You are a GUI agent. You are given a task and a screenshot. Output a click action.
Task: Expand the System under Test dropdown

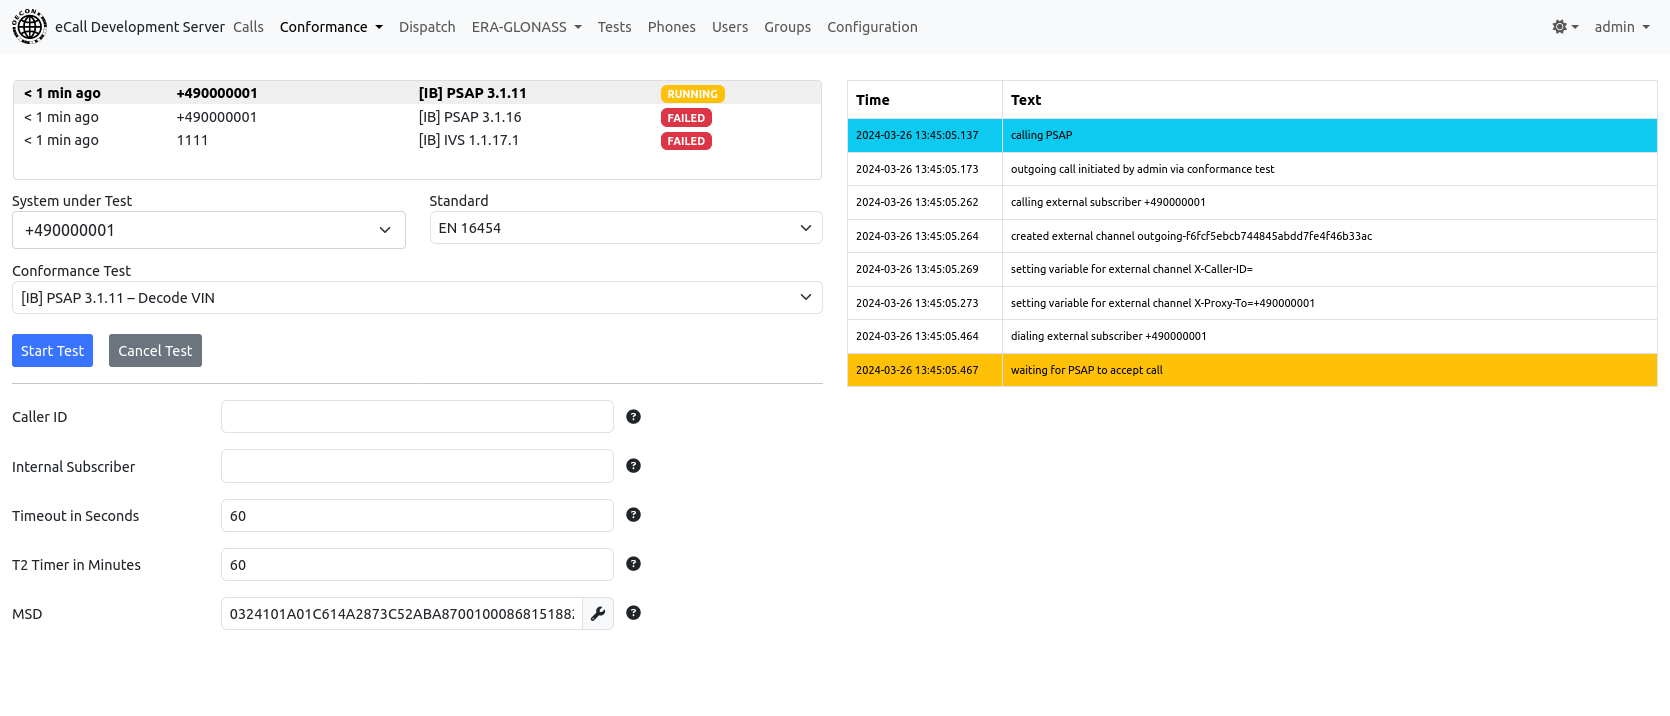click(208, 230)
